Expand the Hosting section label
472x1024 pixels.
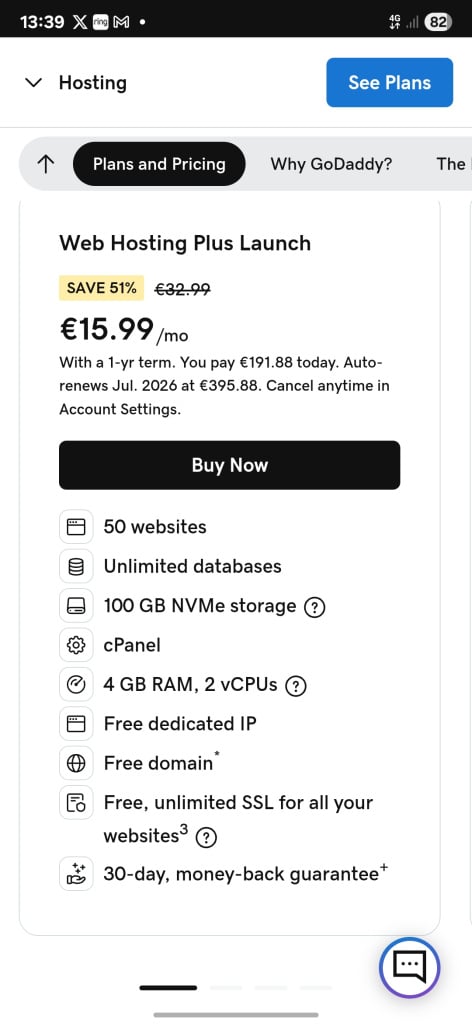[x=93, y=83]
